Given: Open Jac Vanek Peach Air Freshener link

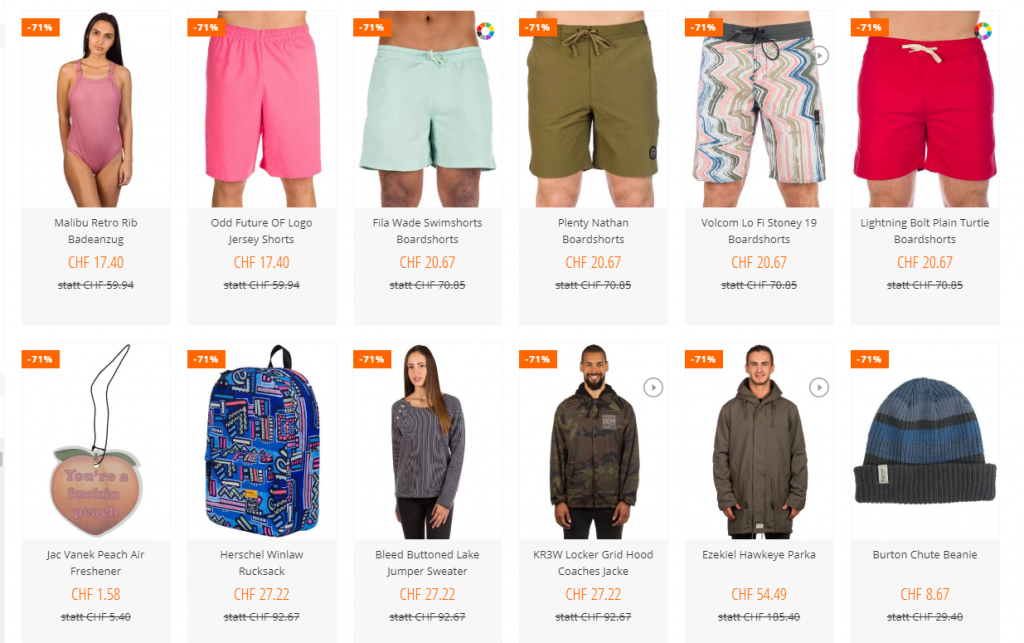Looking at the screenshot, I should coord(96,563).
